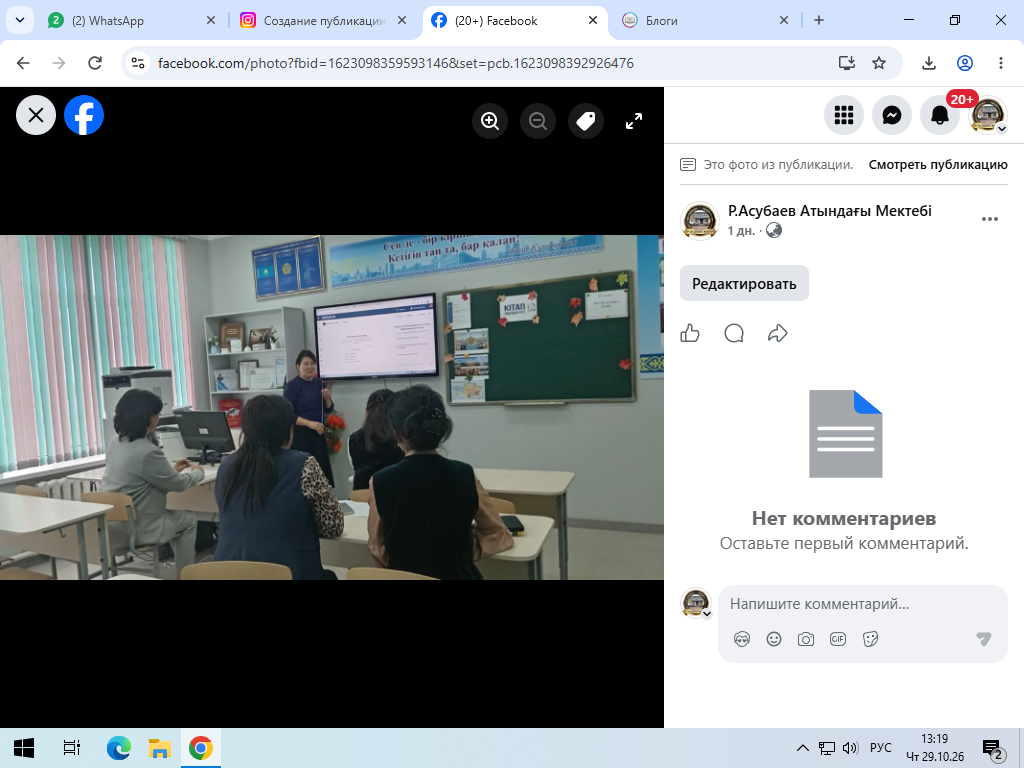
Task: Open post options three-dot menu
Action: click(989, 219)
